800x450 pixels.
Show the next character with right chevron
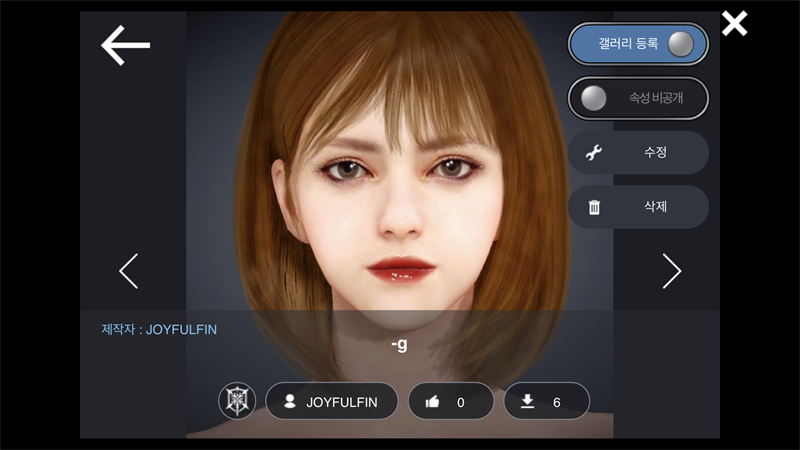(x=671, y=271)
